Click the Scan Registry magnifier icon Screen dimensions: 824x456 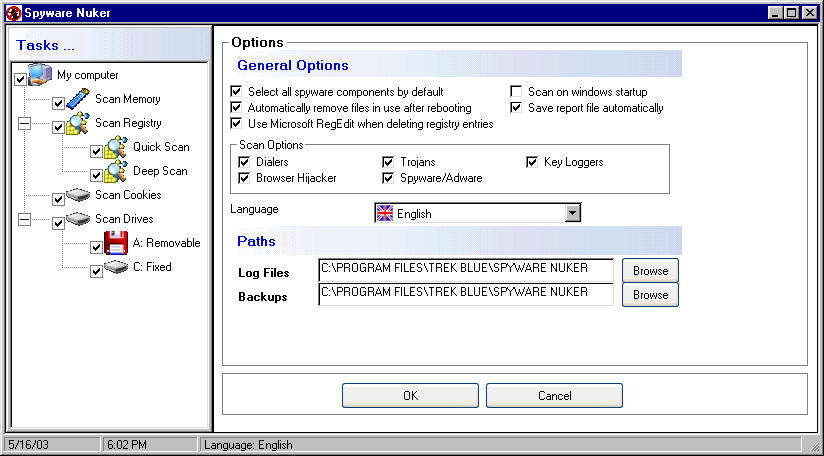[78, 123]
